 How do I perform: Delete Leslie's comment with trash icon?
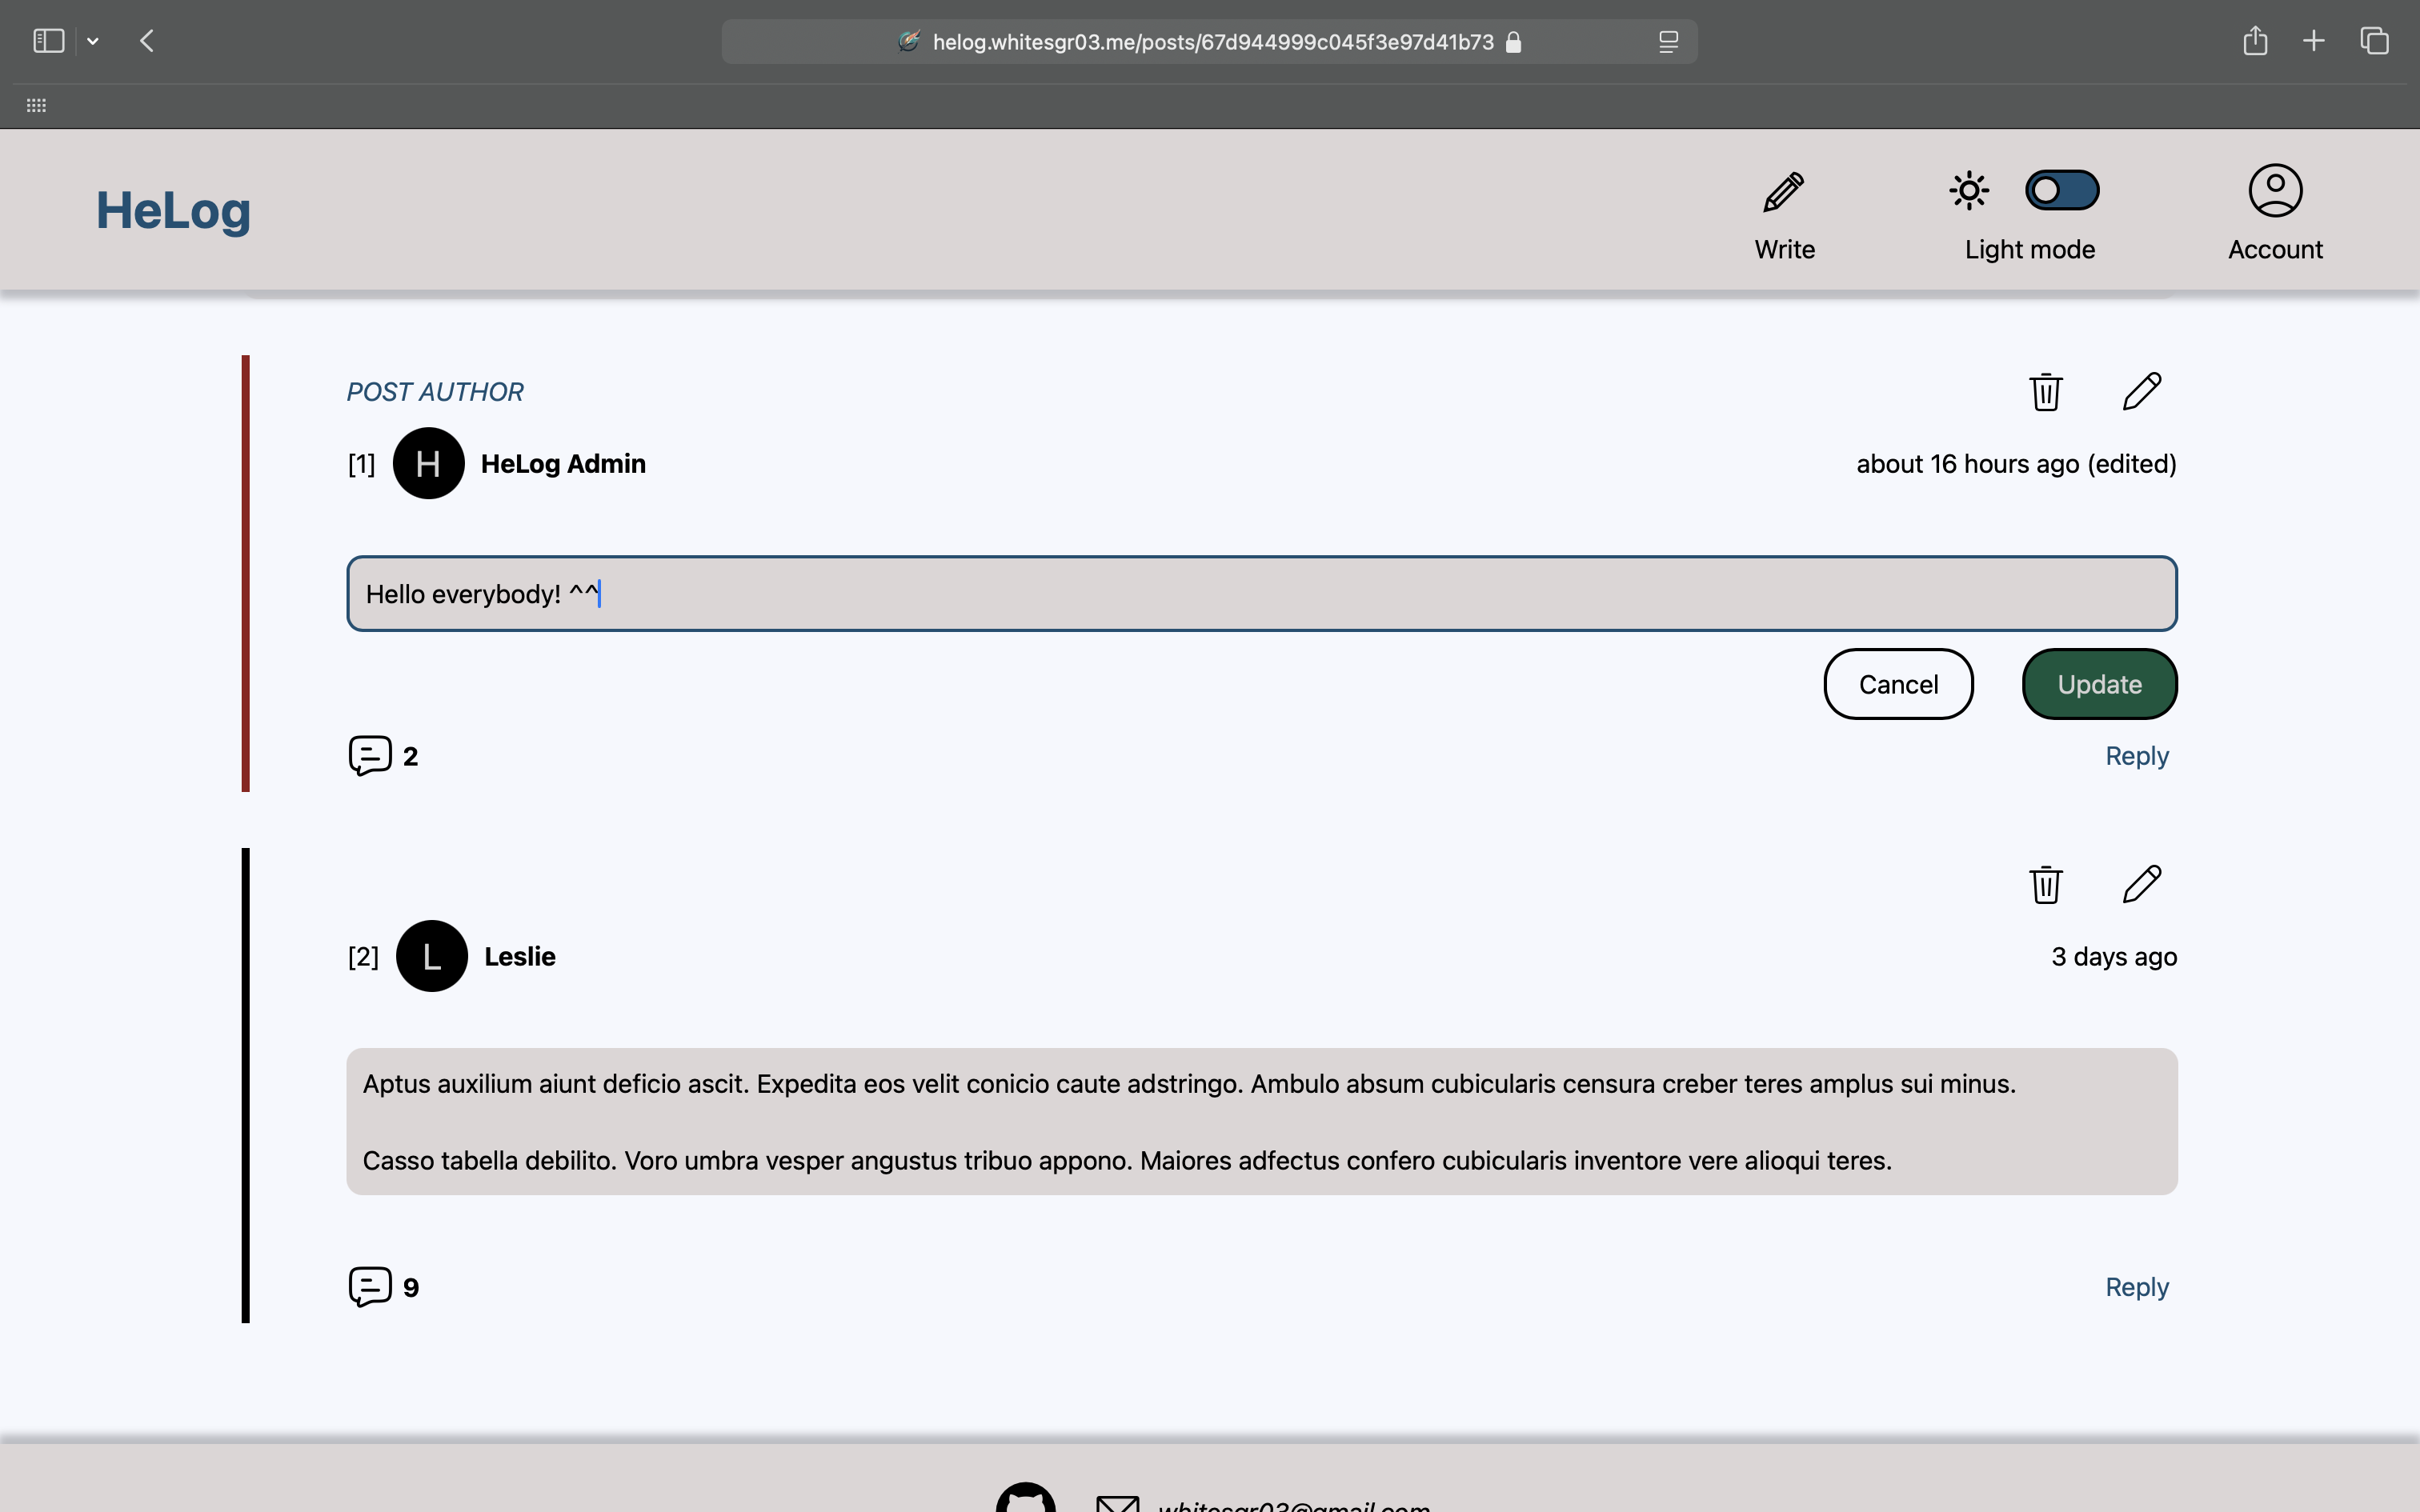(2045, 884)
